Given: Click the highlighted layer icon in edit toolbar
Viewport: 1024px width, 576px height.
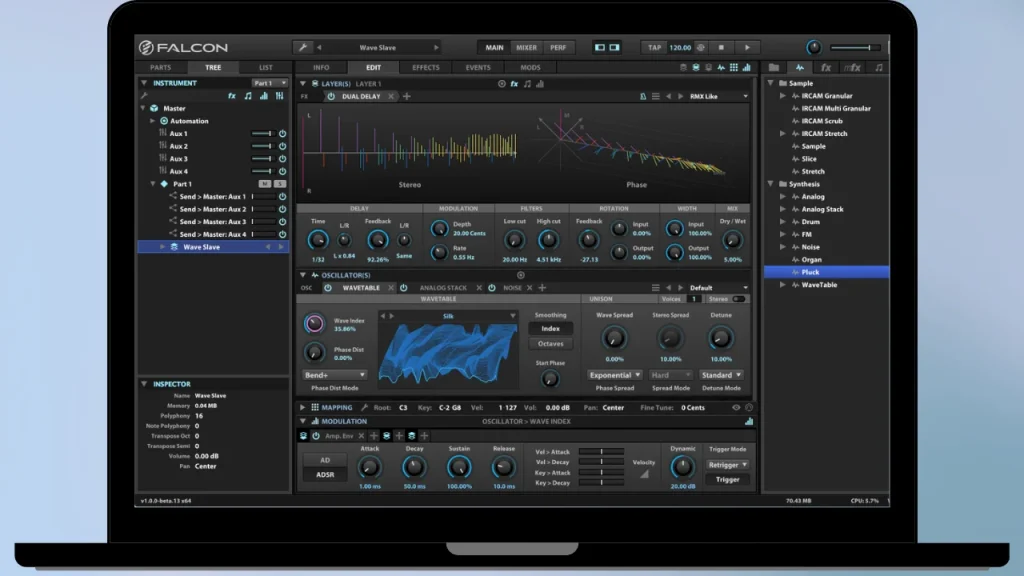Looking at the screenshot, I should coord(696,67).
